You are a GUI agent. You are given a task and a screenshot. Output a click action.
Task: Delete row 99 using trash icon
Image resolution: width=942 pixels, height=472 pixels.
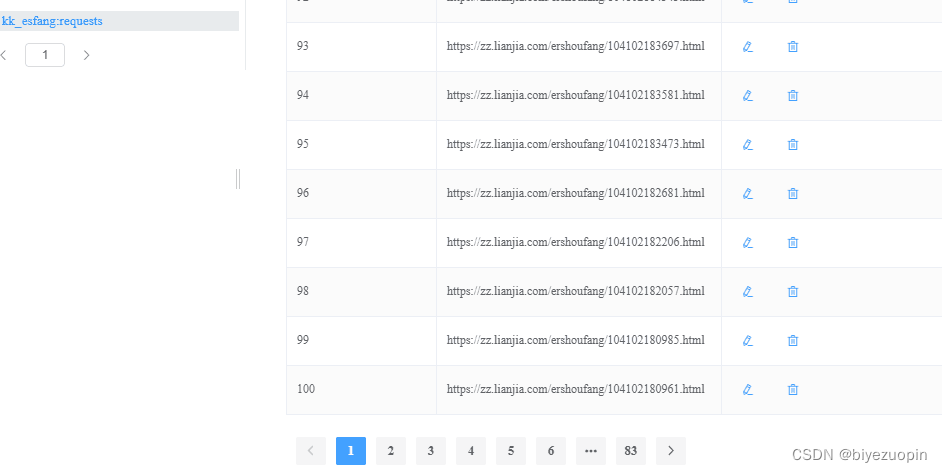point(792,340)
